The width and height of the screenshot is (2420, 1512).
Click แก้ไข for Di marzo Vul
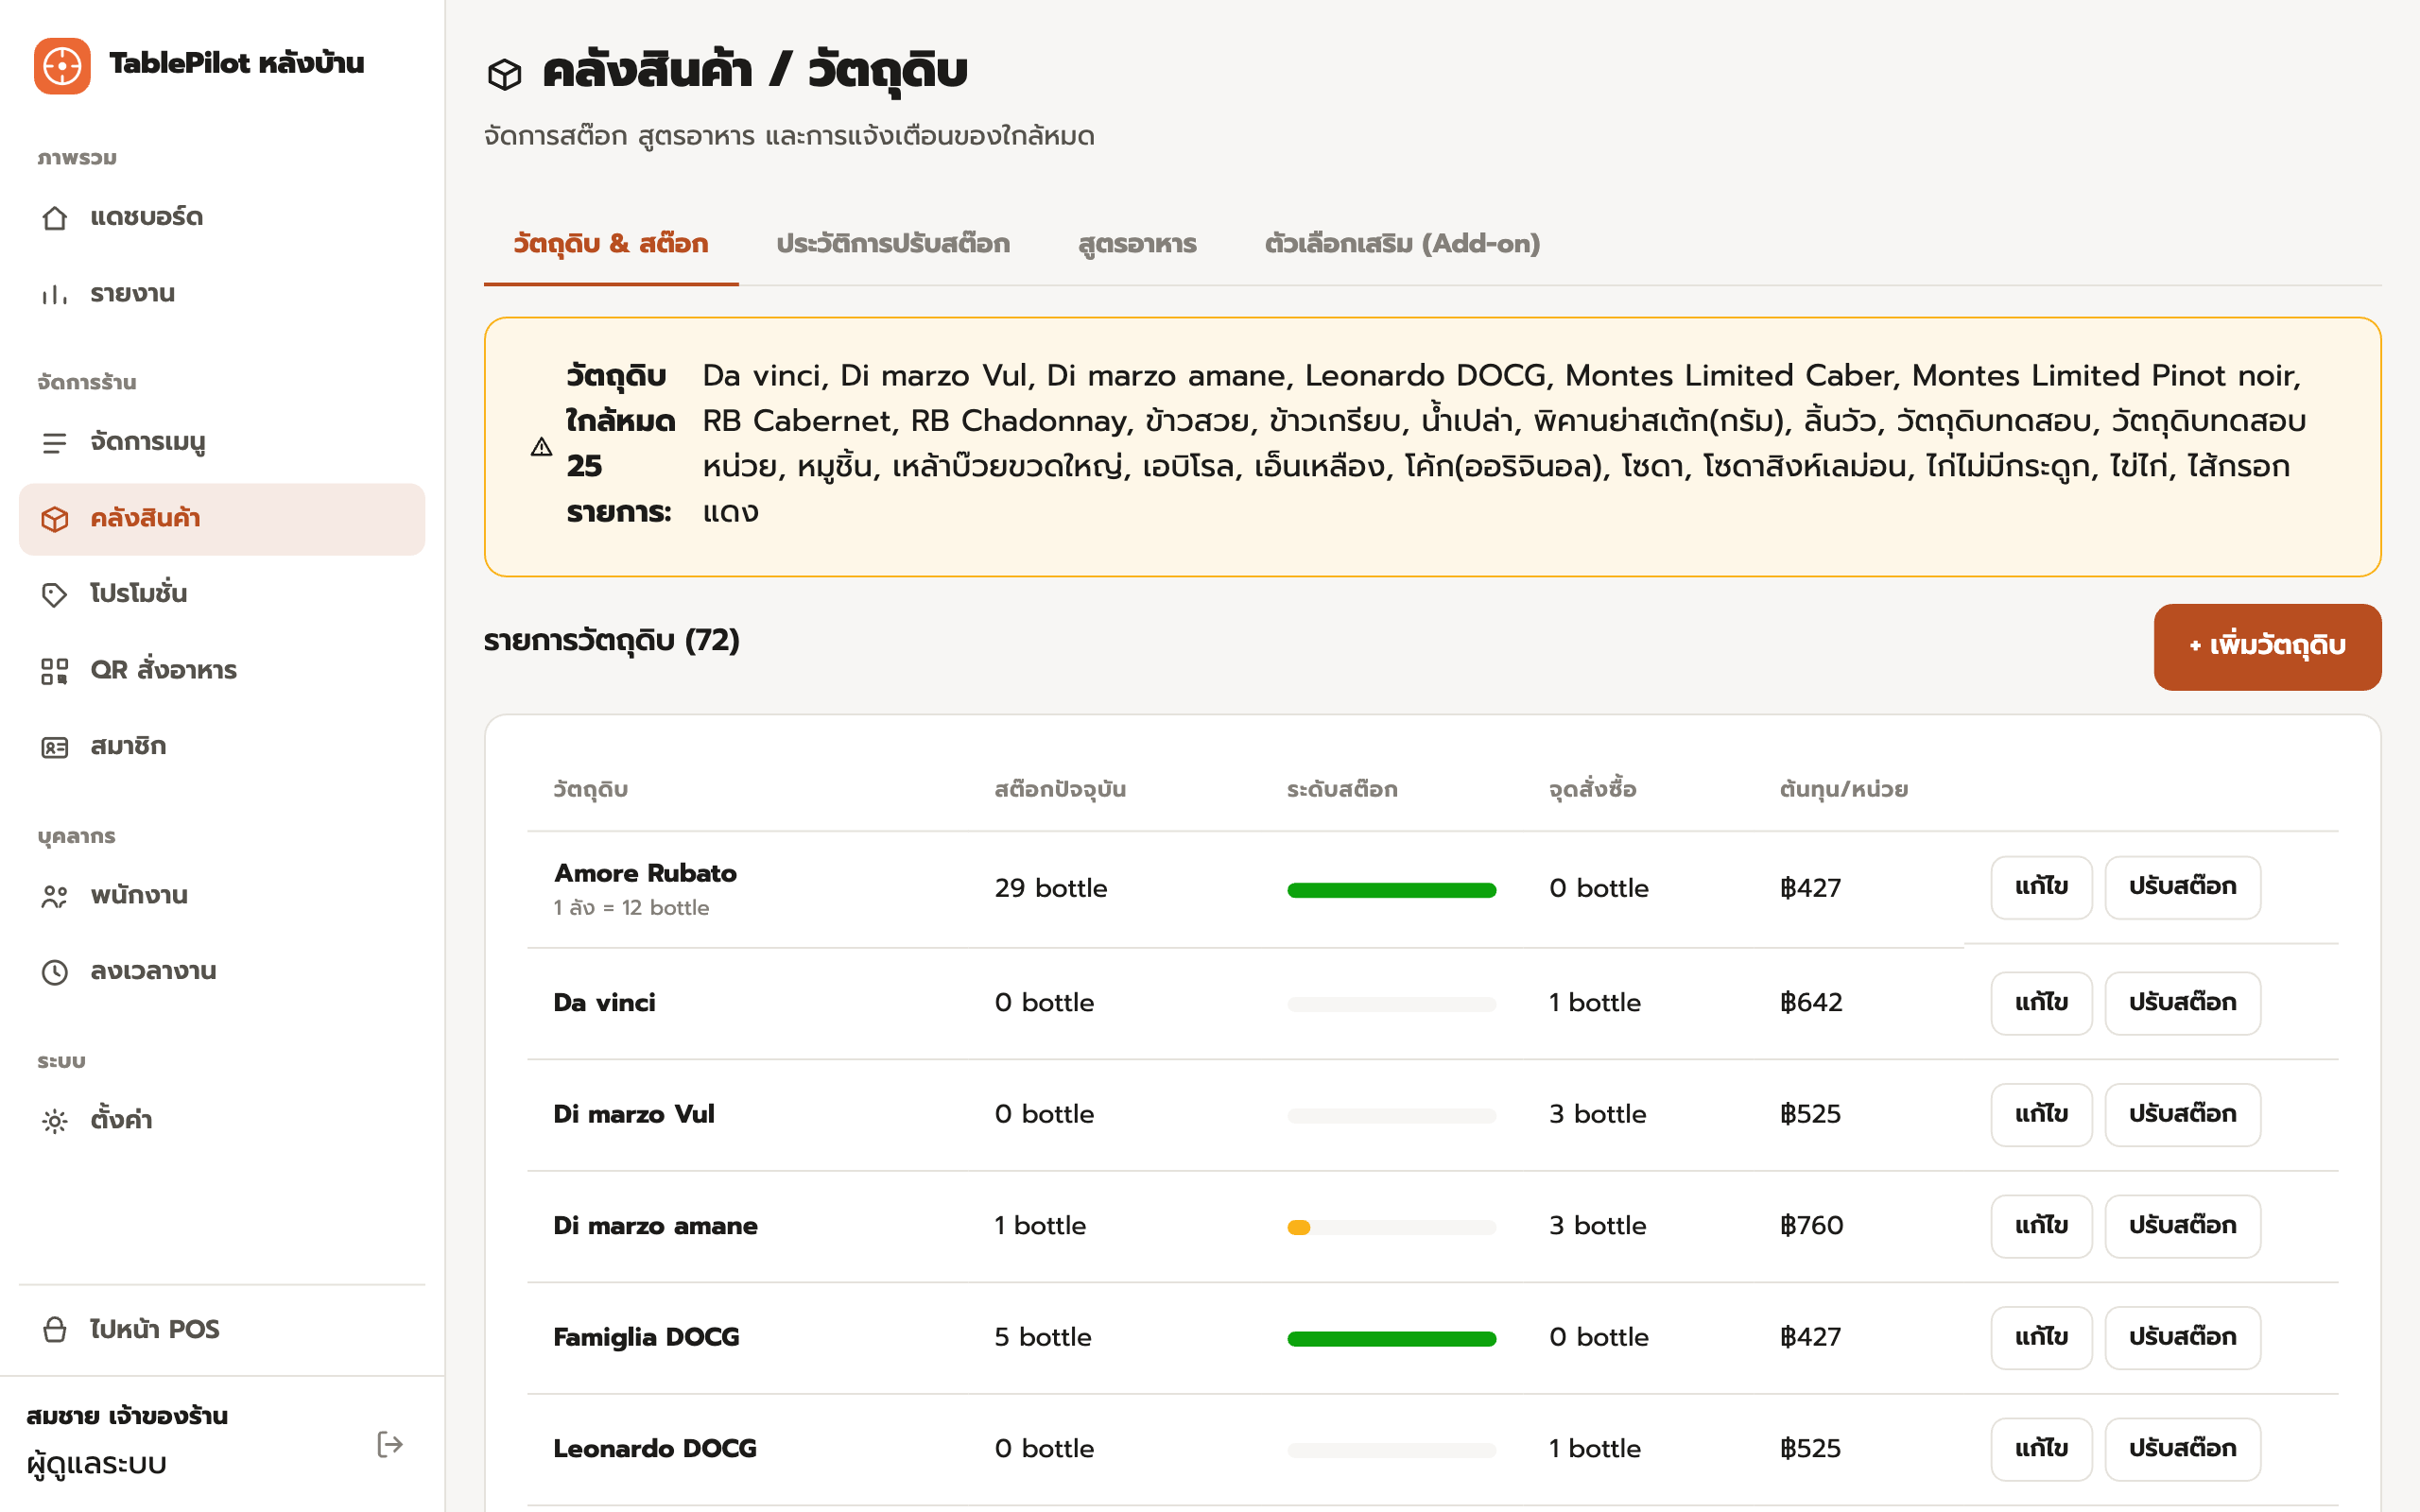2041,1114
